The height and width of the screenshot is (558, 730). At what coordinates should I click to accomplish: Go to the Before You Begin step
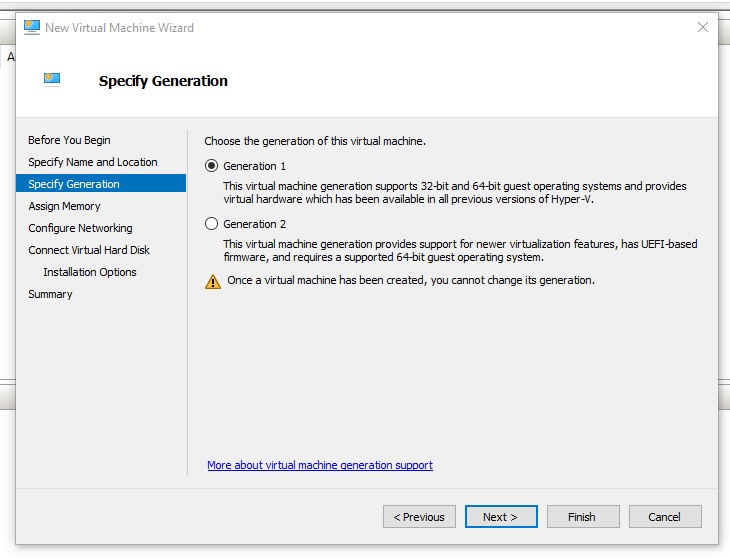pos(69,140)
